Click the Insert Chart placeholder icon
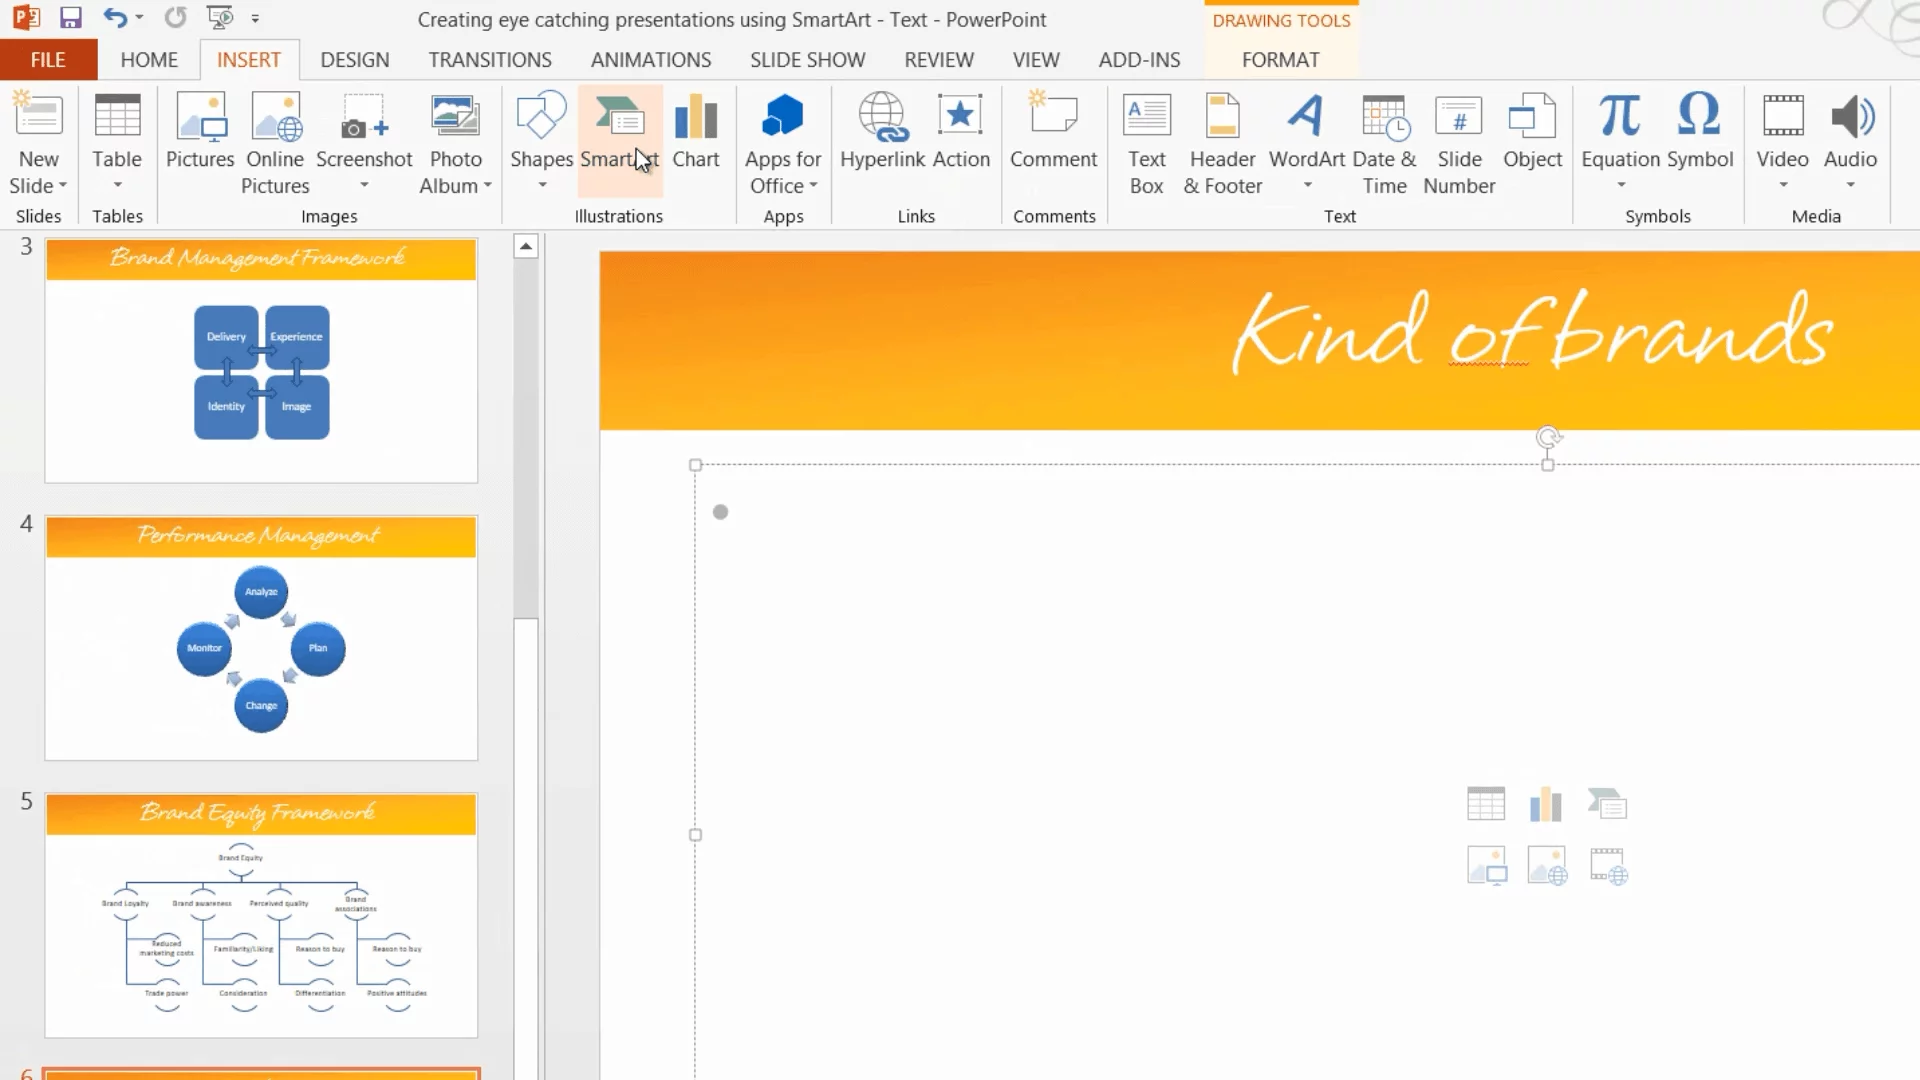 click(x=1546, y=804)
